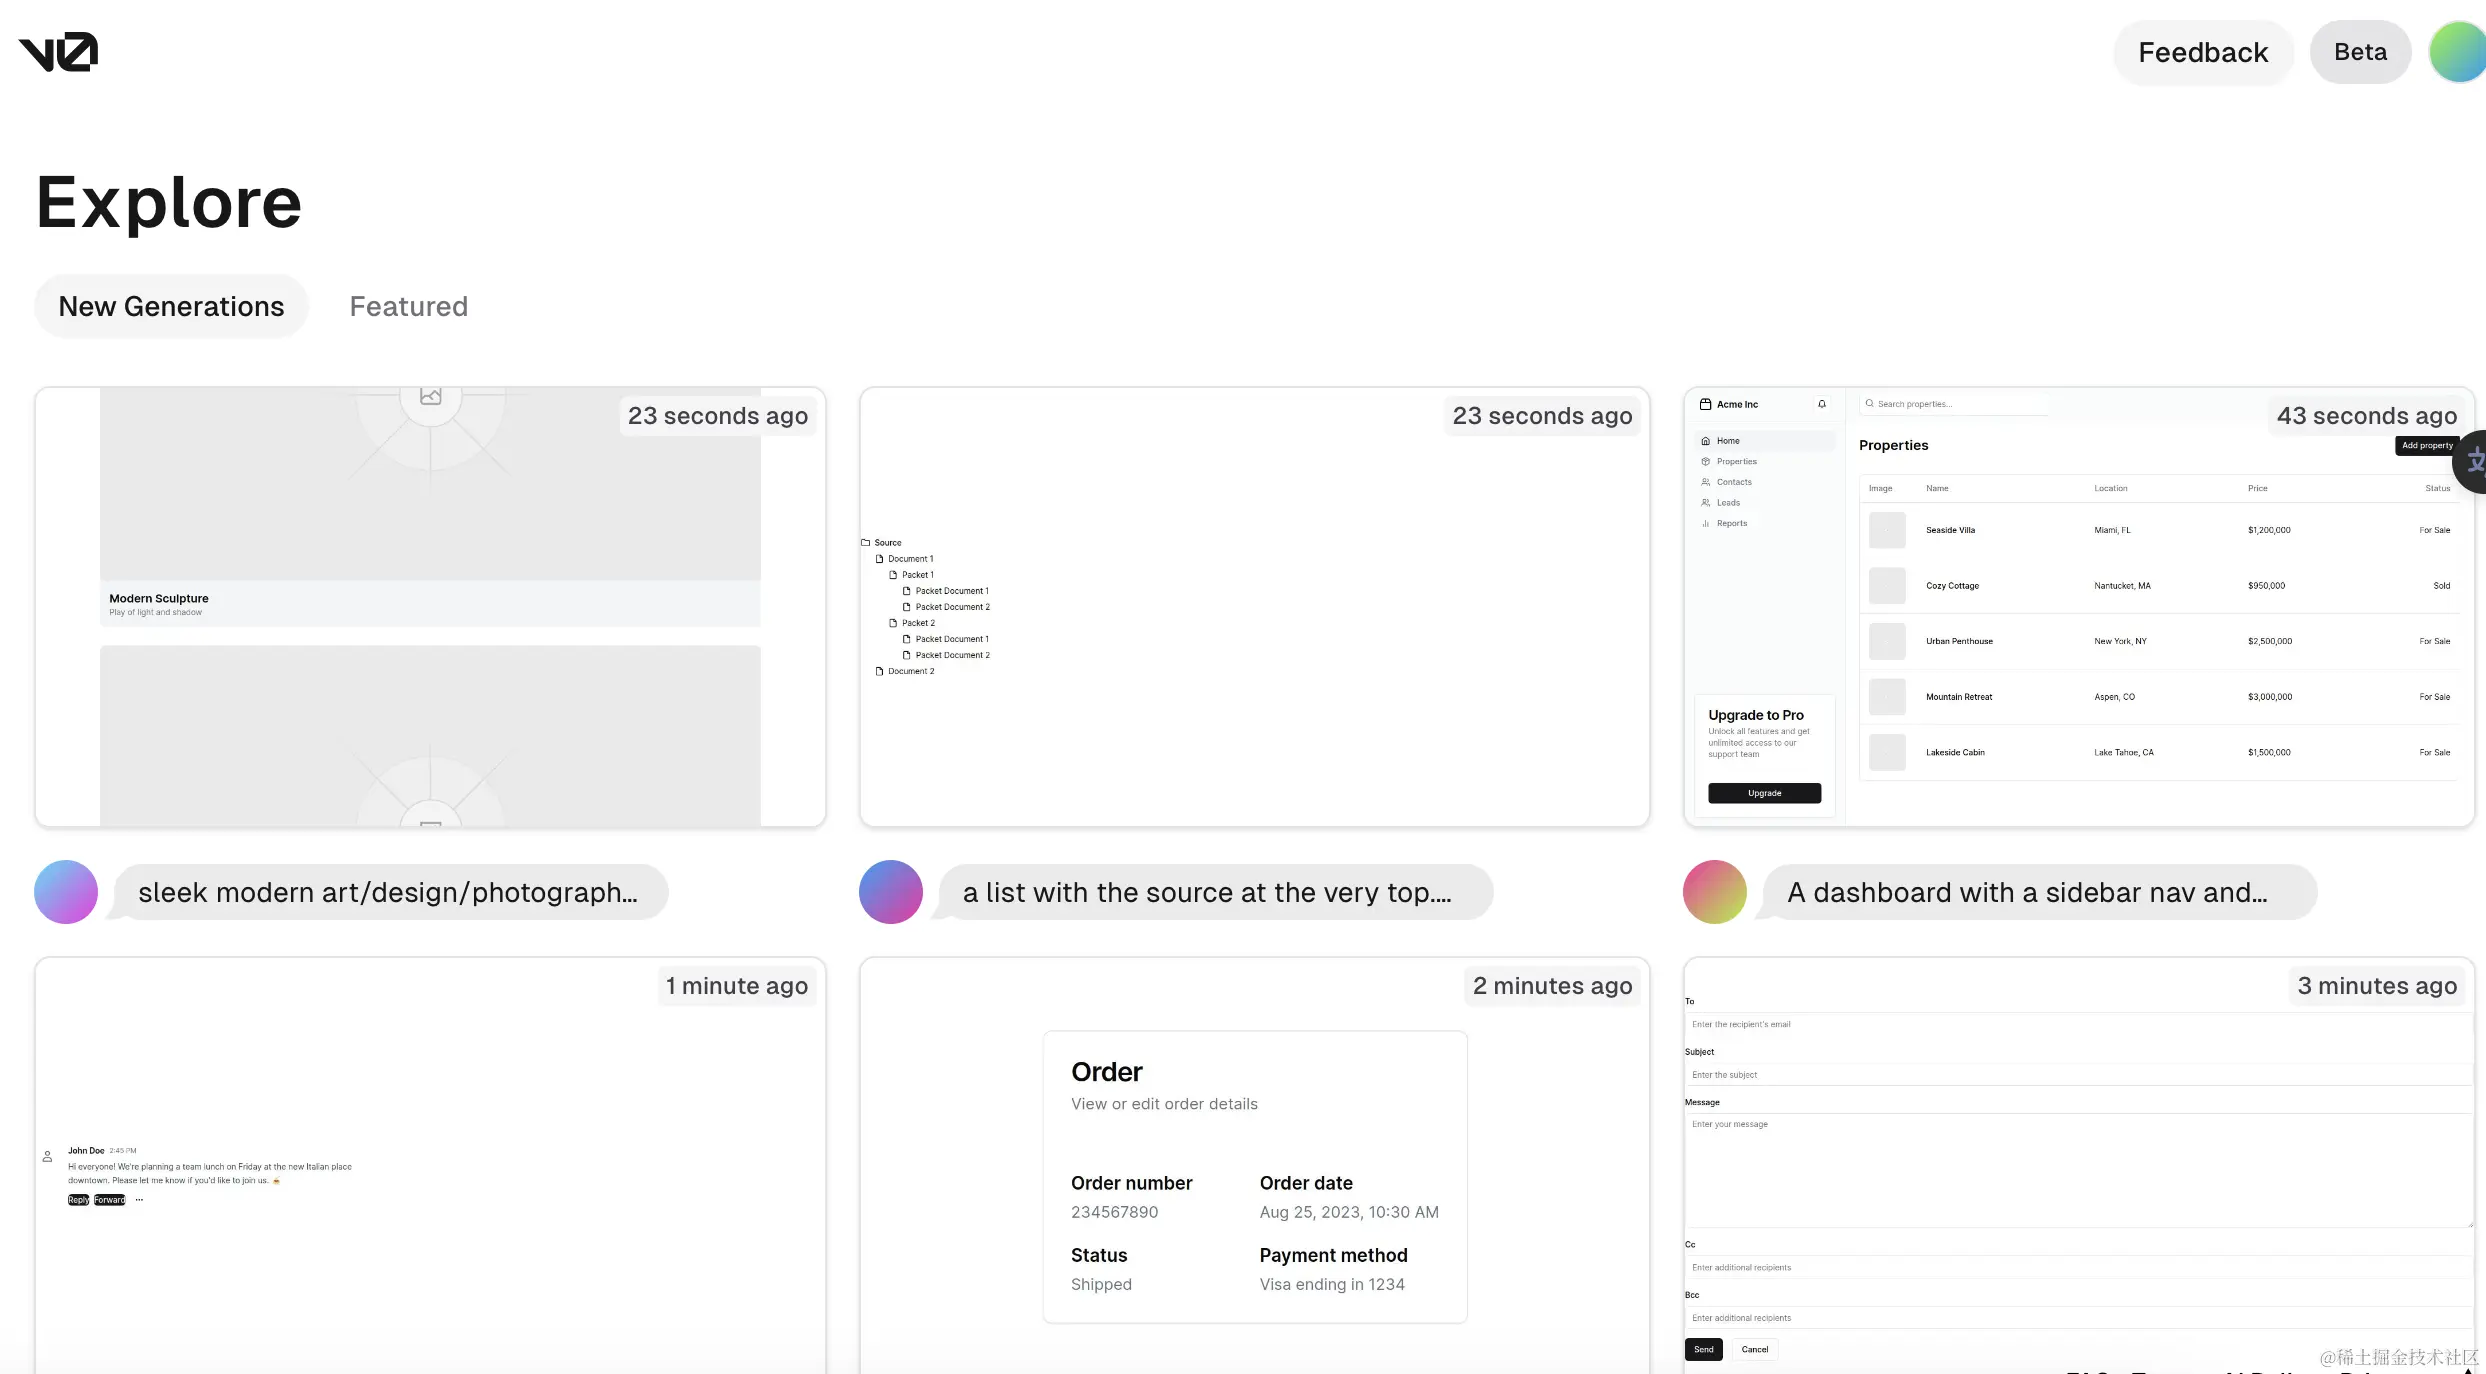Click the "sleek modern art/design" prompt bubble
The height and width of the screenshot is (1374, 2486).
pyautogui.click(x=388, y=892)
